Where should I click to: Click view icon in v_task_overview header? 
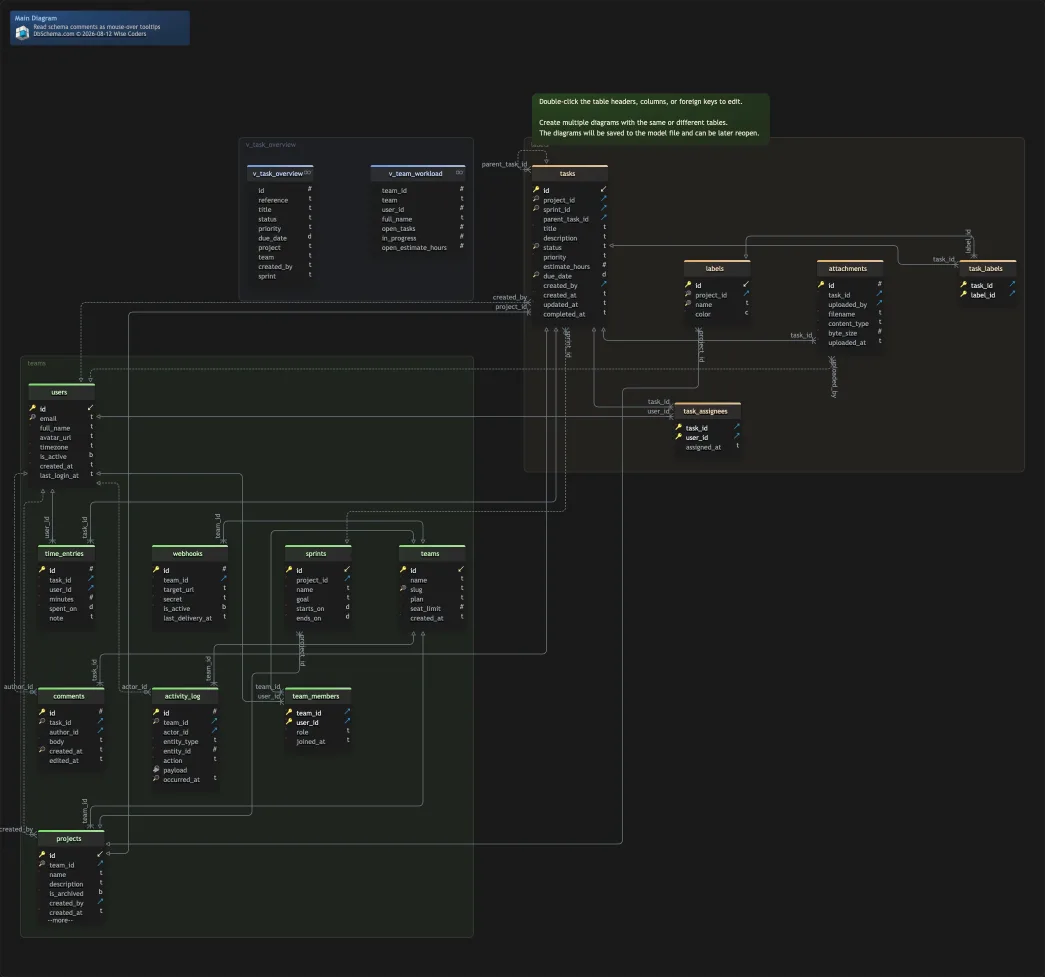pos(307,173)
